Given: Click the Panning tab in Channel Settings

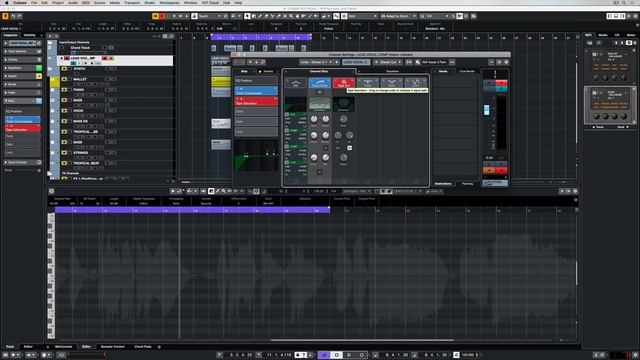Looking at the screenshot, I should pyautogui.click(x=467, y=184).
